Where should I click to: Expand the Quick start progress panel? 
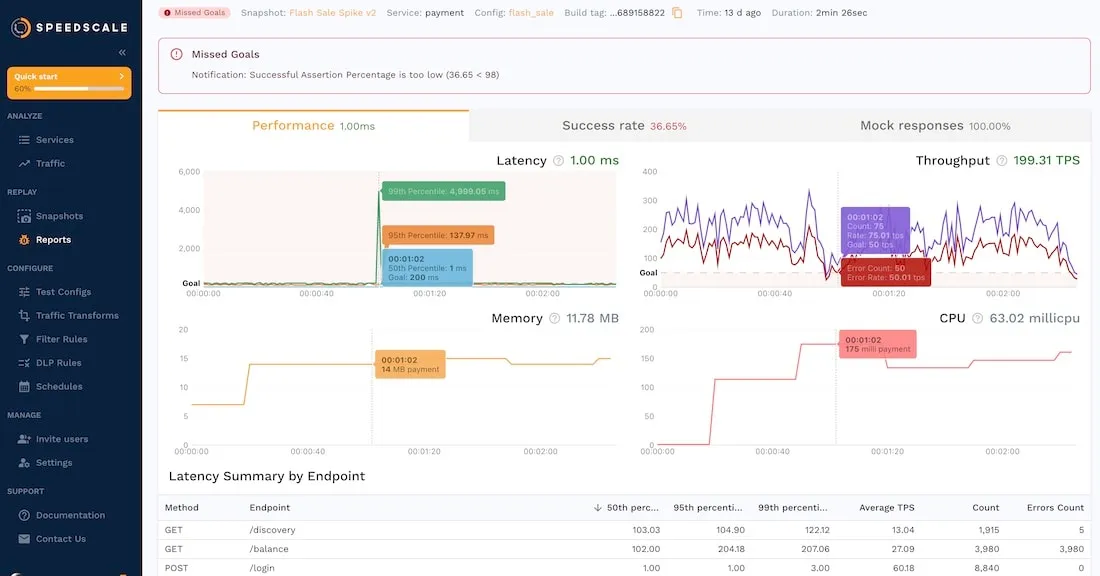click(123, 74)
